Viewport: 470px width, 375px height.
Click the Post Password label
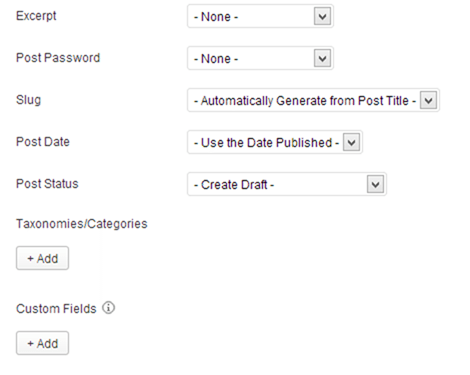coord(58,58)
